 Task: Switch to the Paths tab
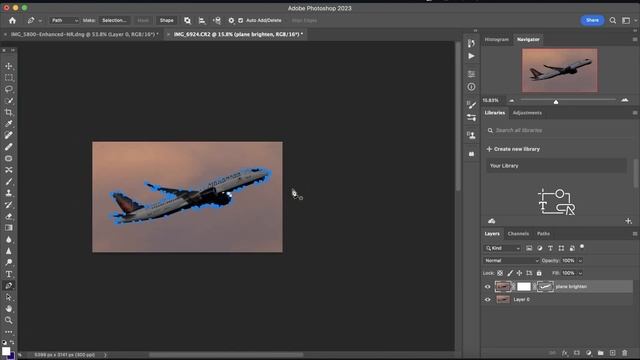543,234
